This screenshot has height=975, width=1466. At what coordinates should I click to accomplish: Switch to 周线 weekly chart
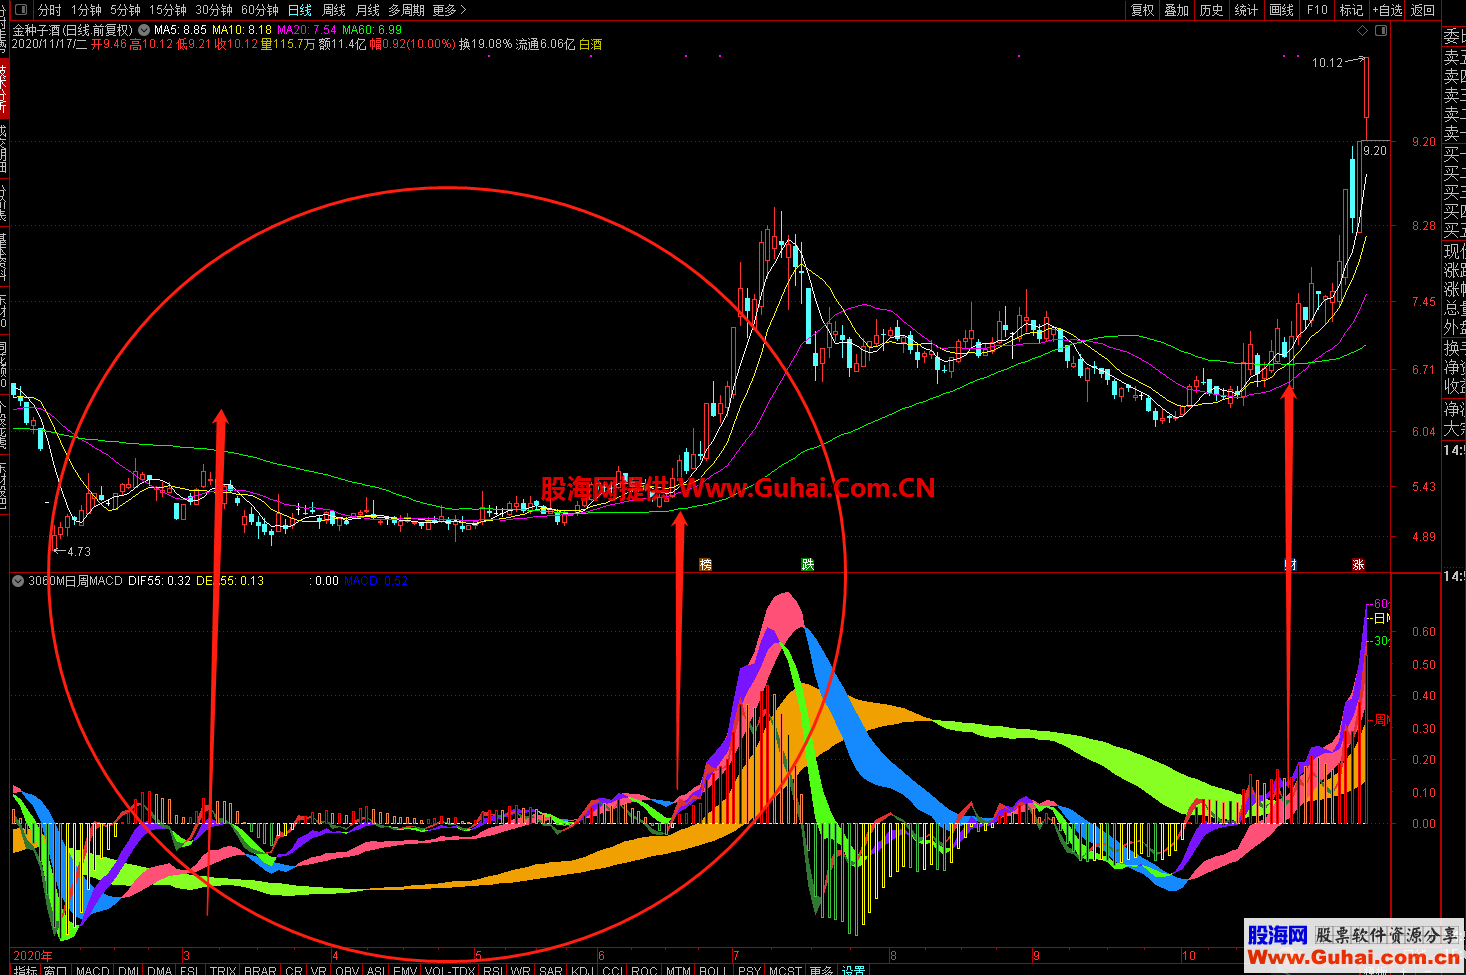pos(334,10)
